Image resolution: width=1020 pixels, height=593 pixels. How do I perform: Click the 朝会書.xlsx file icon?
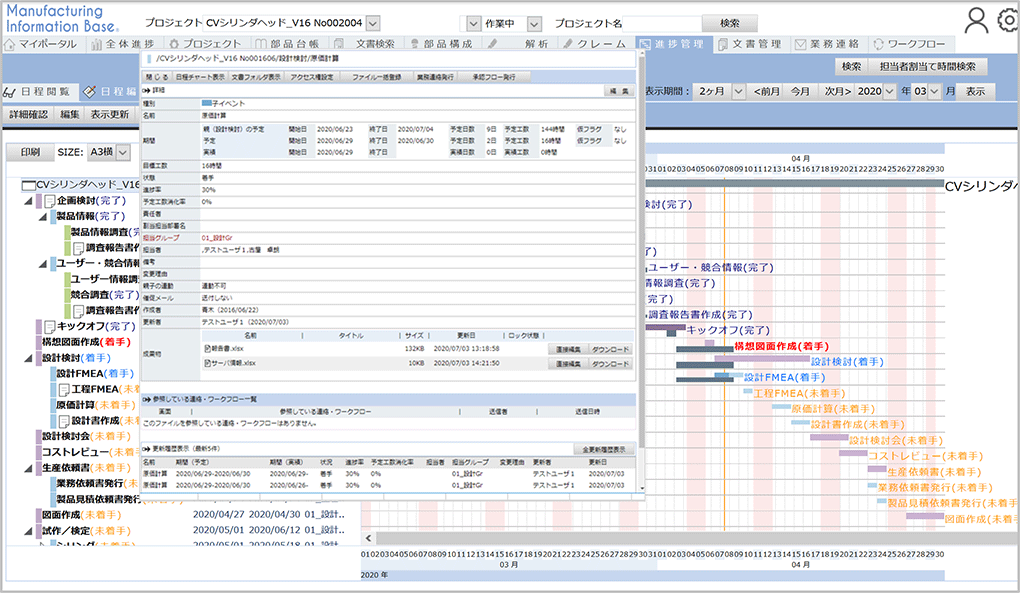(207, 349)
